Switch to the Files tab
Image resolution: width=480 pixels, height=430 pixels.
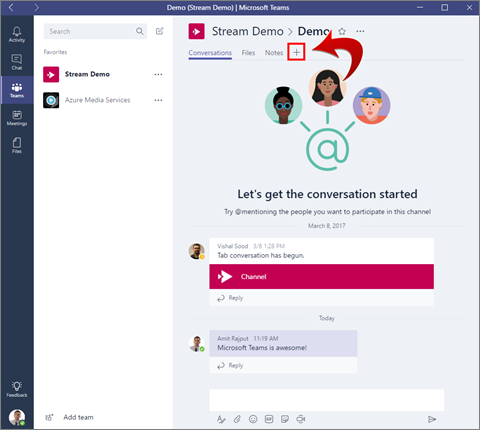248,53
